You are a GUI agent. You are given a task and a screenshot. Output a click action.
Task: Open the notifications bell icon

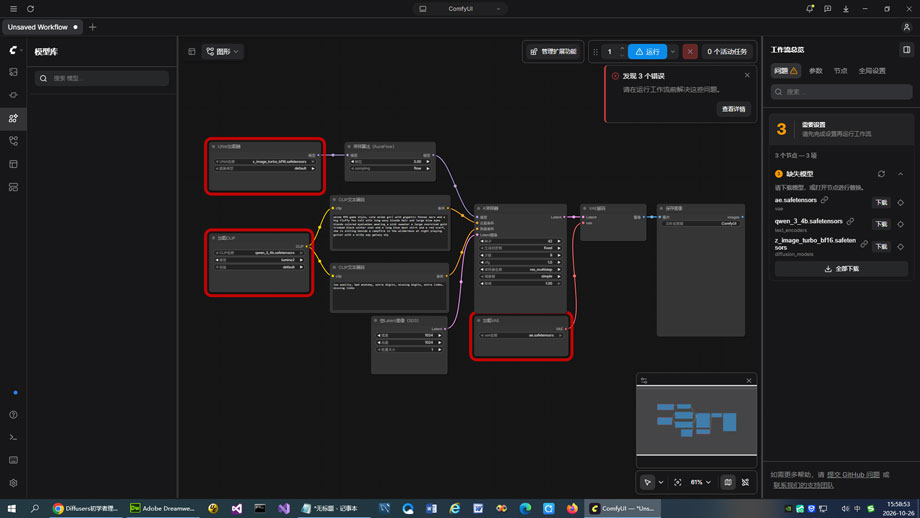click(810, 9)
